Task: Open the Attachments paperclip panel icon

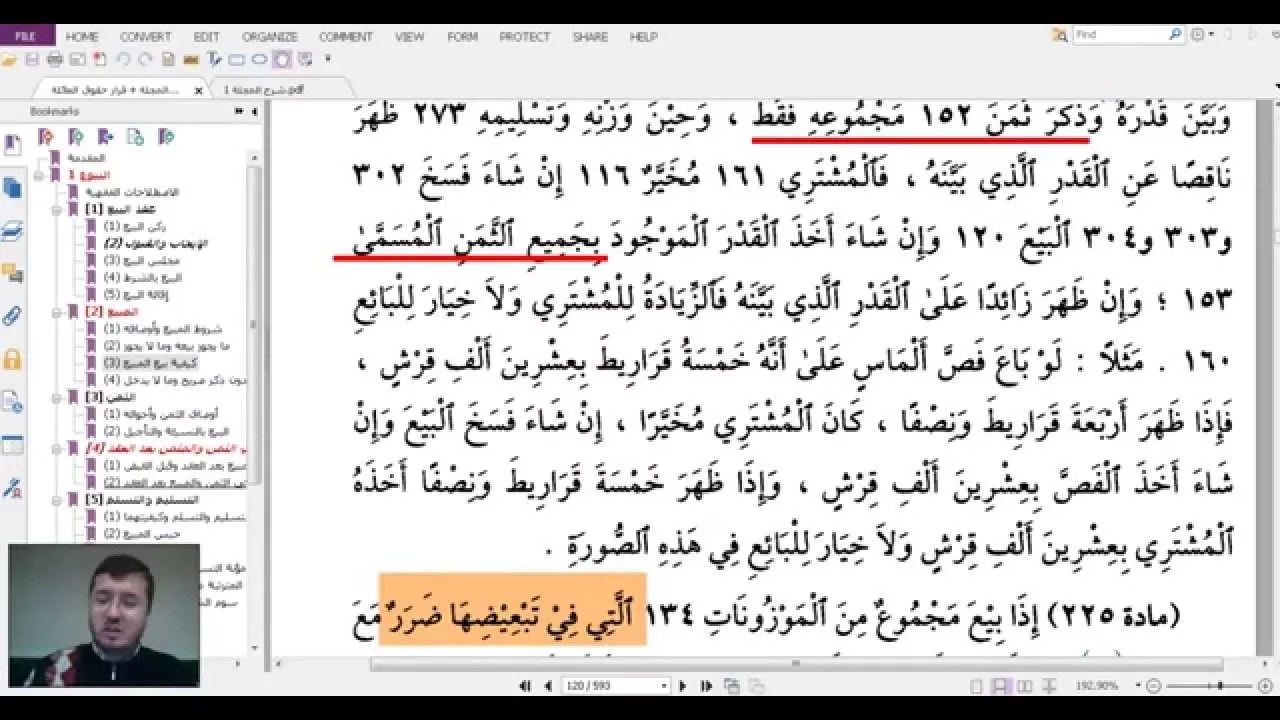Action: 12,316
